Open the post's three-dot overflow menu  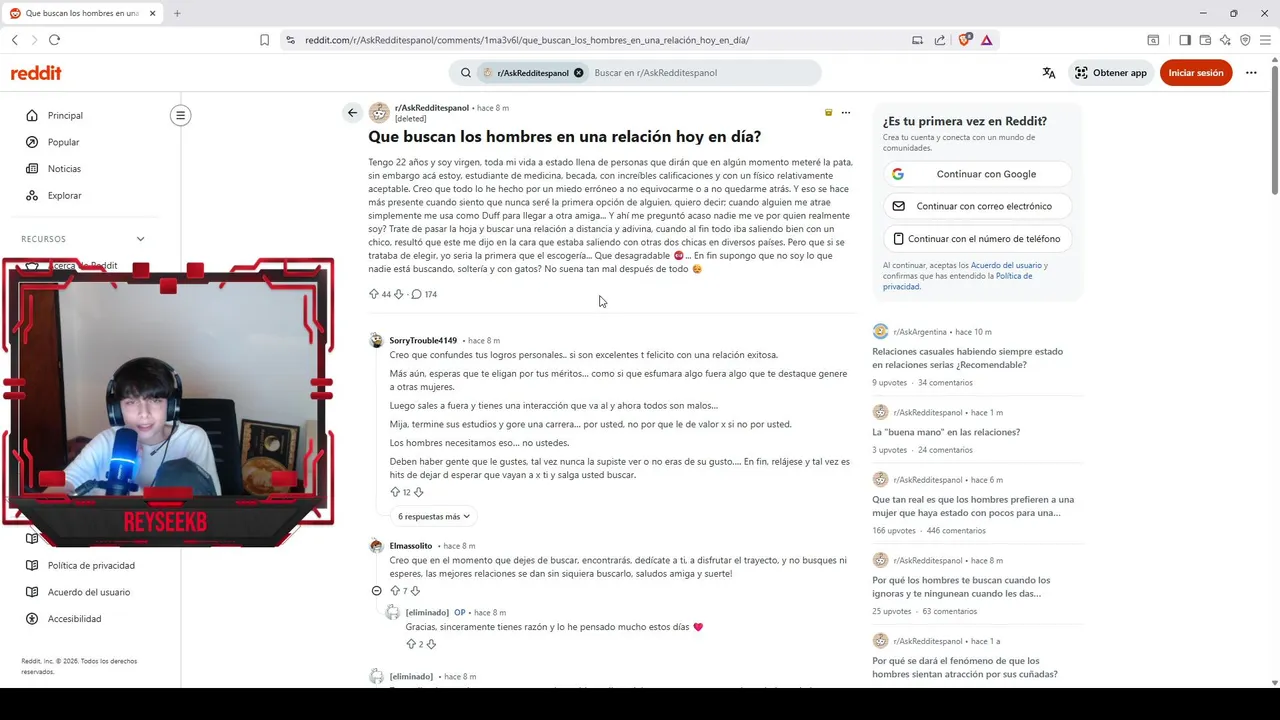pos(845,113)
